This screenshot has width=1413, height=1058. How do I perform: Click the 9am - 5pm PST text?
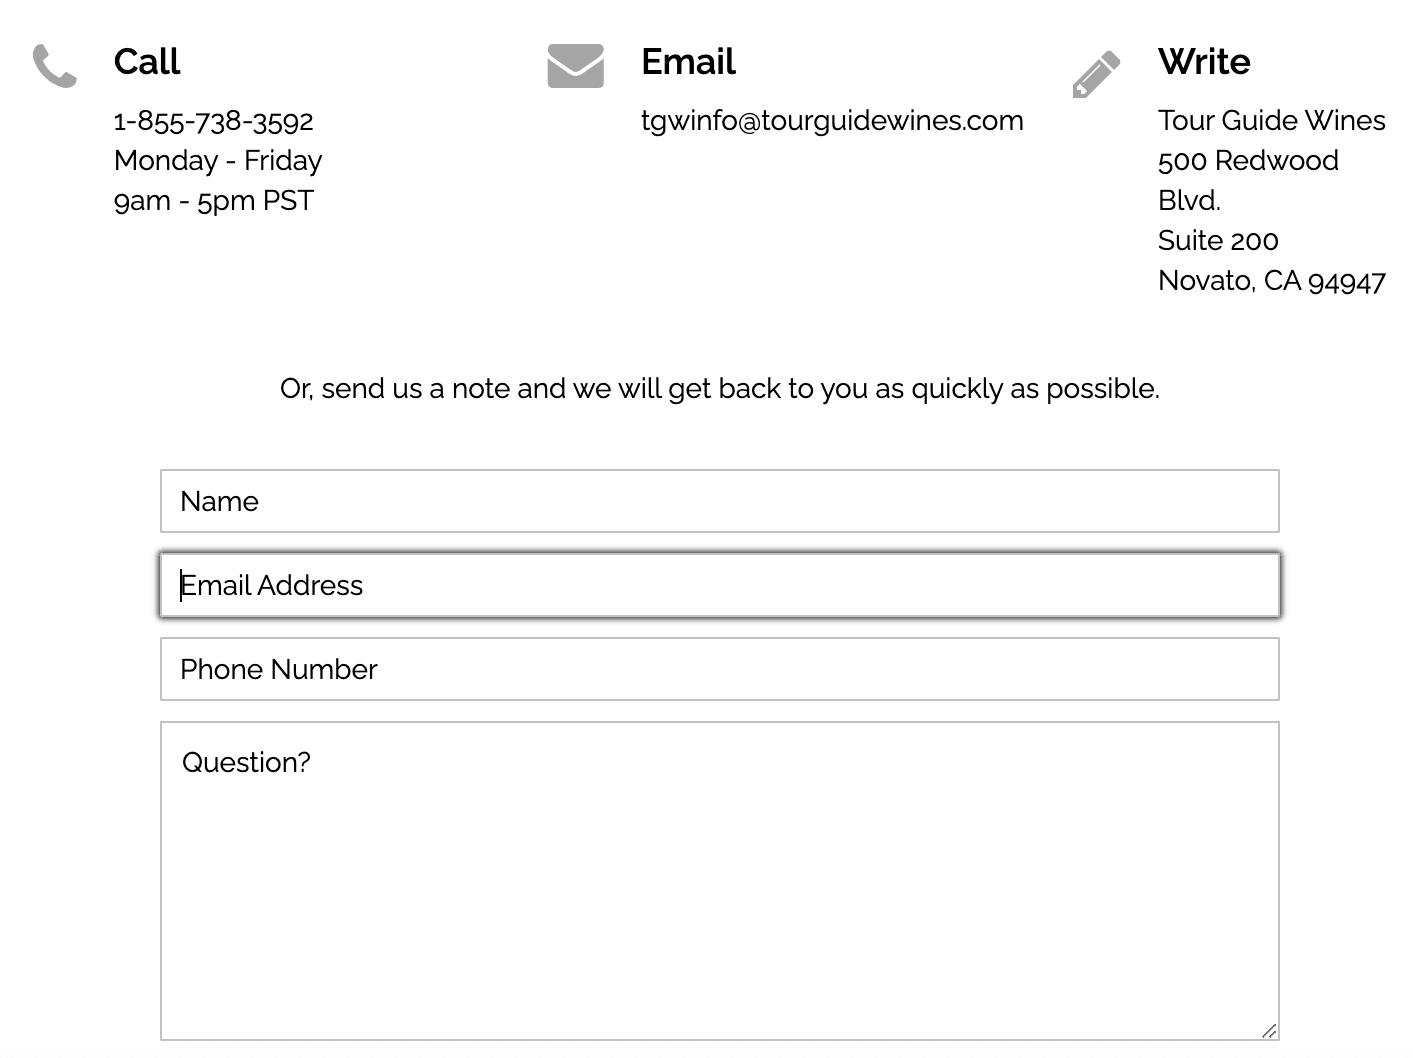[214, 201]
